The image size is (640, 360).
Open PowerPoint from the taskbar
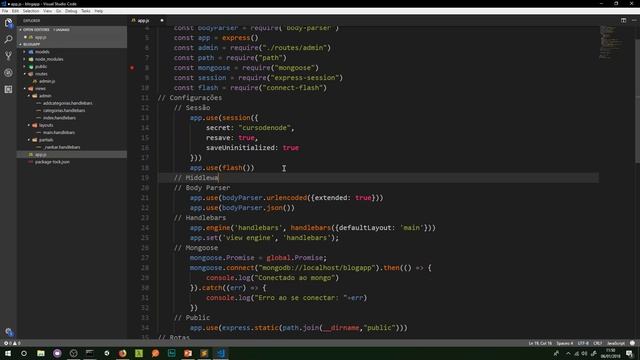(x=188, y=353)
